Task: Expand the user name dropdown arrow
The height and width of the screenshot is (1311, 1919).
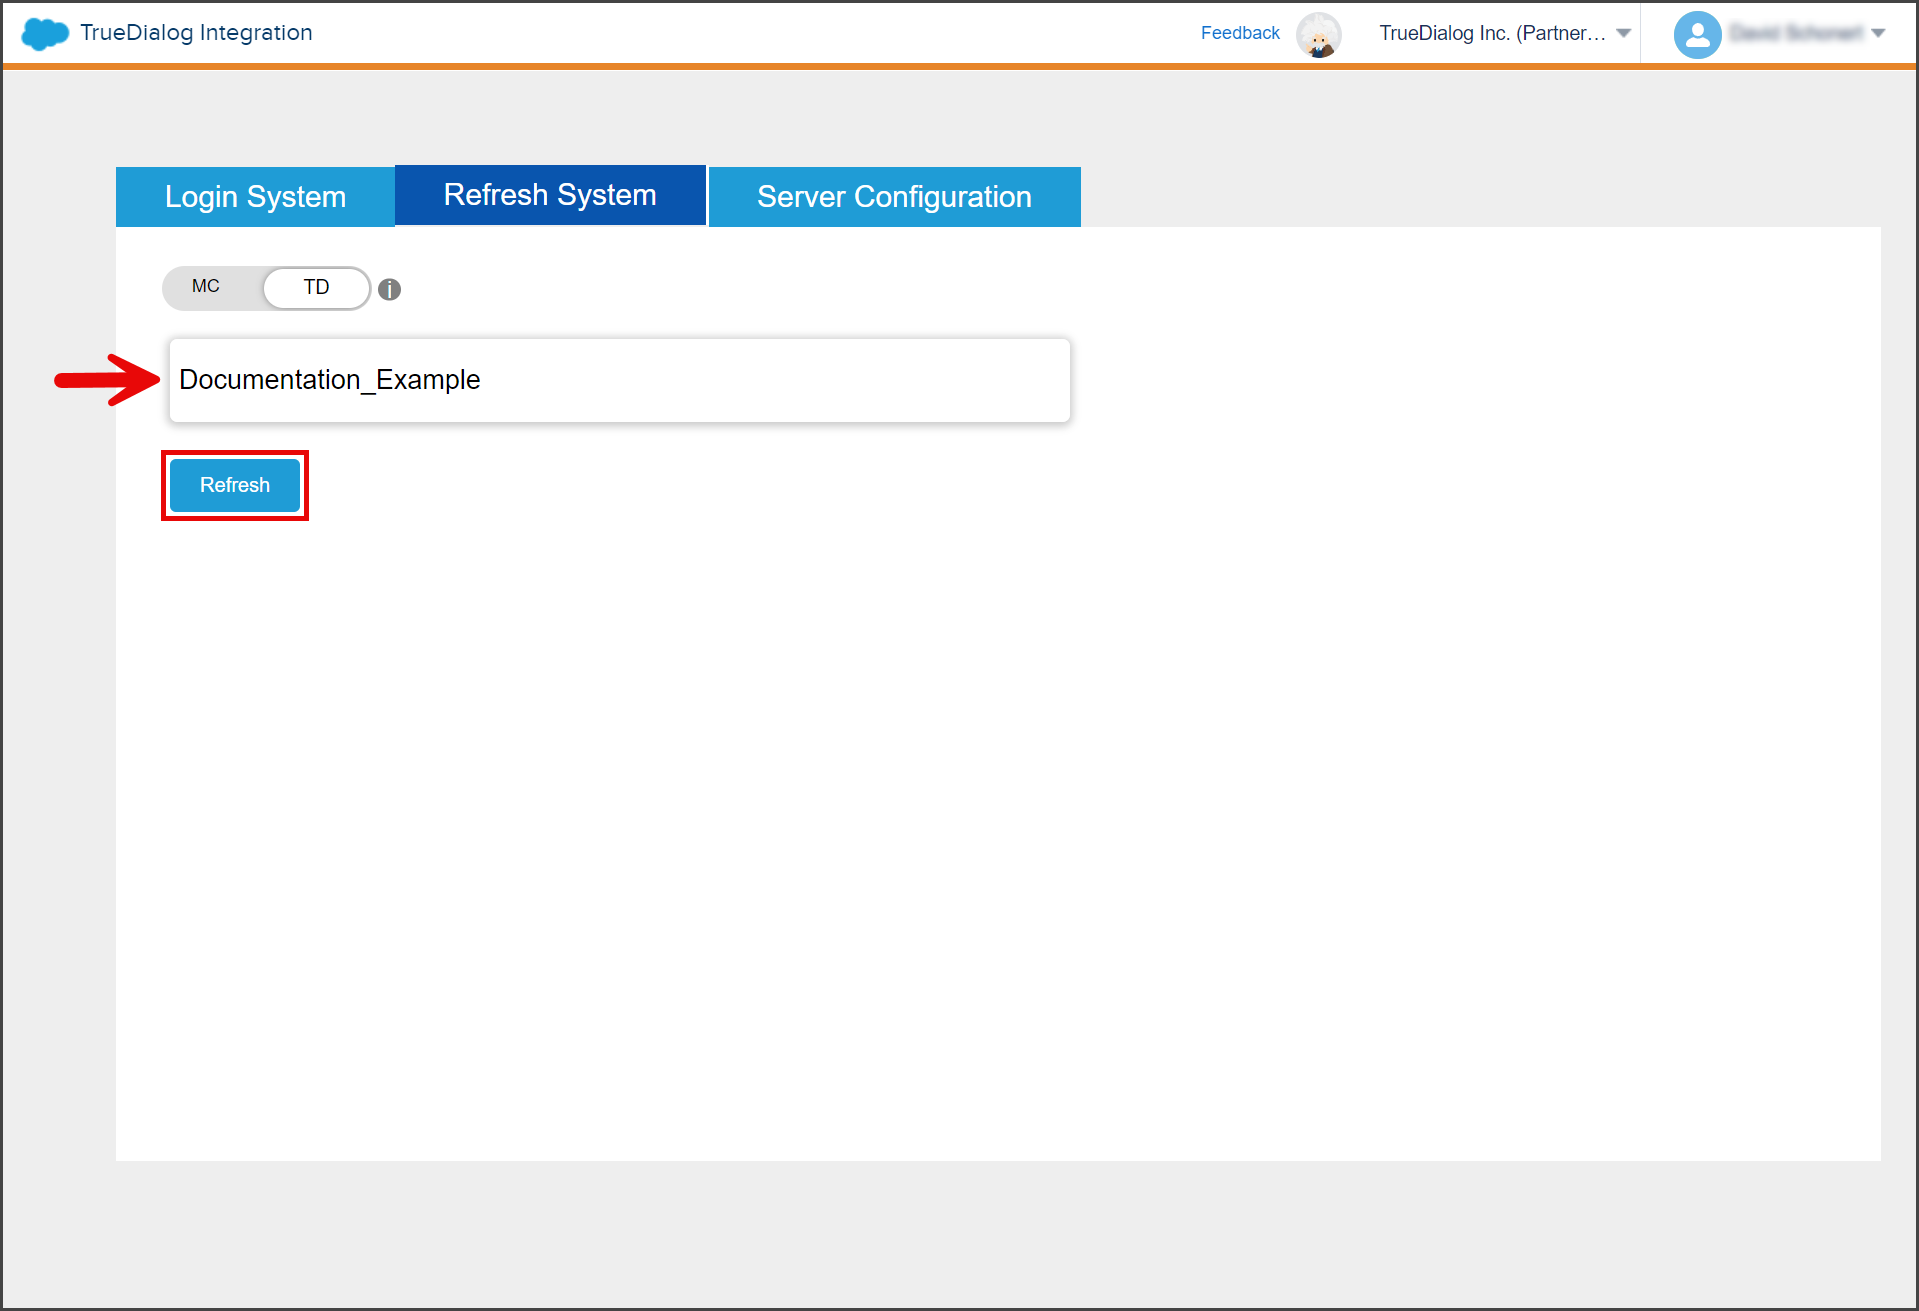Action: 1878,34
